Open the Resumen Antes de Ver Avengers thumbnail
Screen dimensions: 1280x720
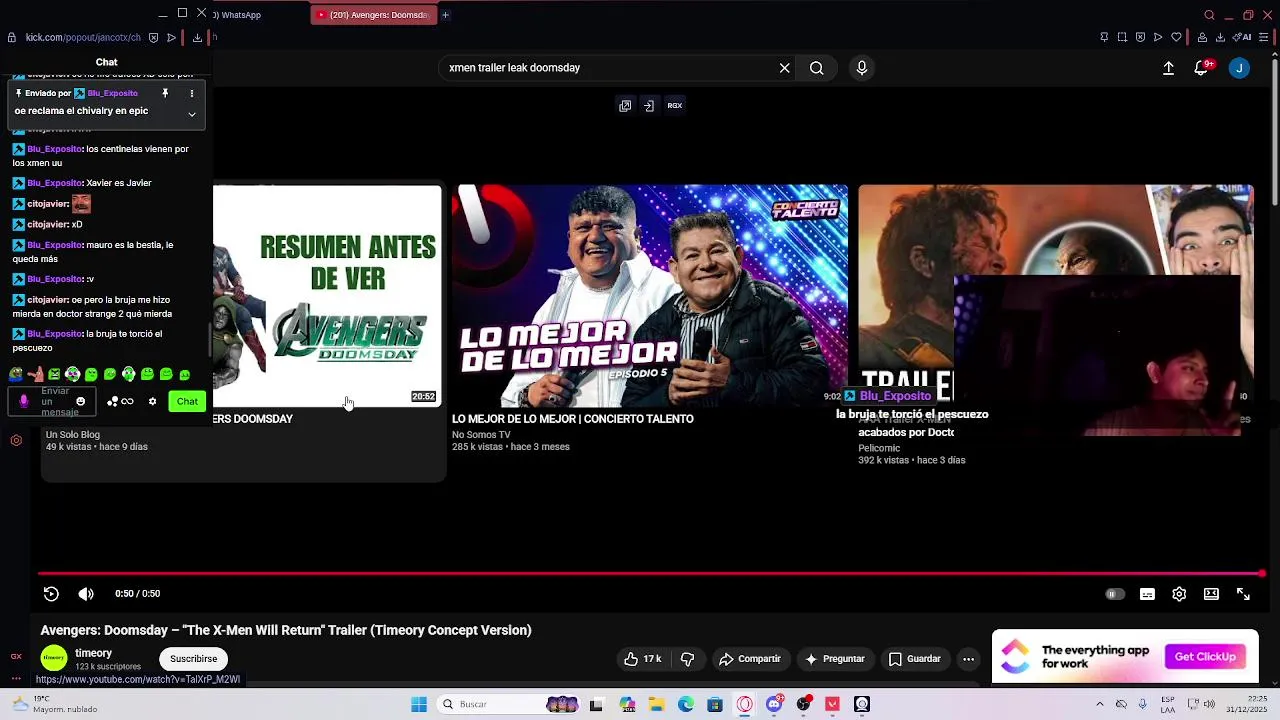(327, 295)
